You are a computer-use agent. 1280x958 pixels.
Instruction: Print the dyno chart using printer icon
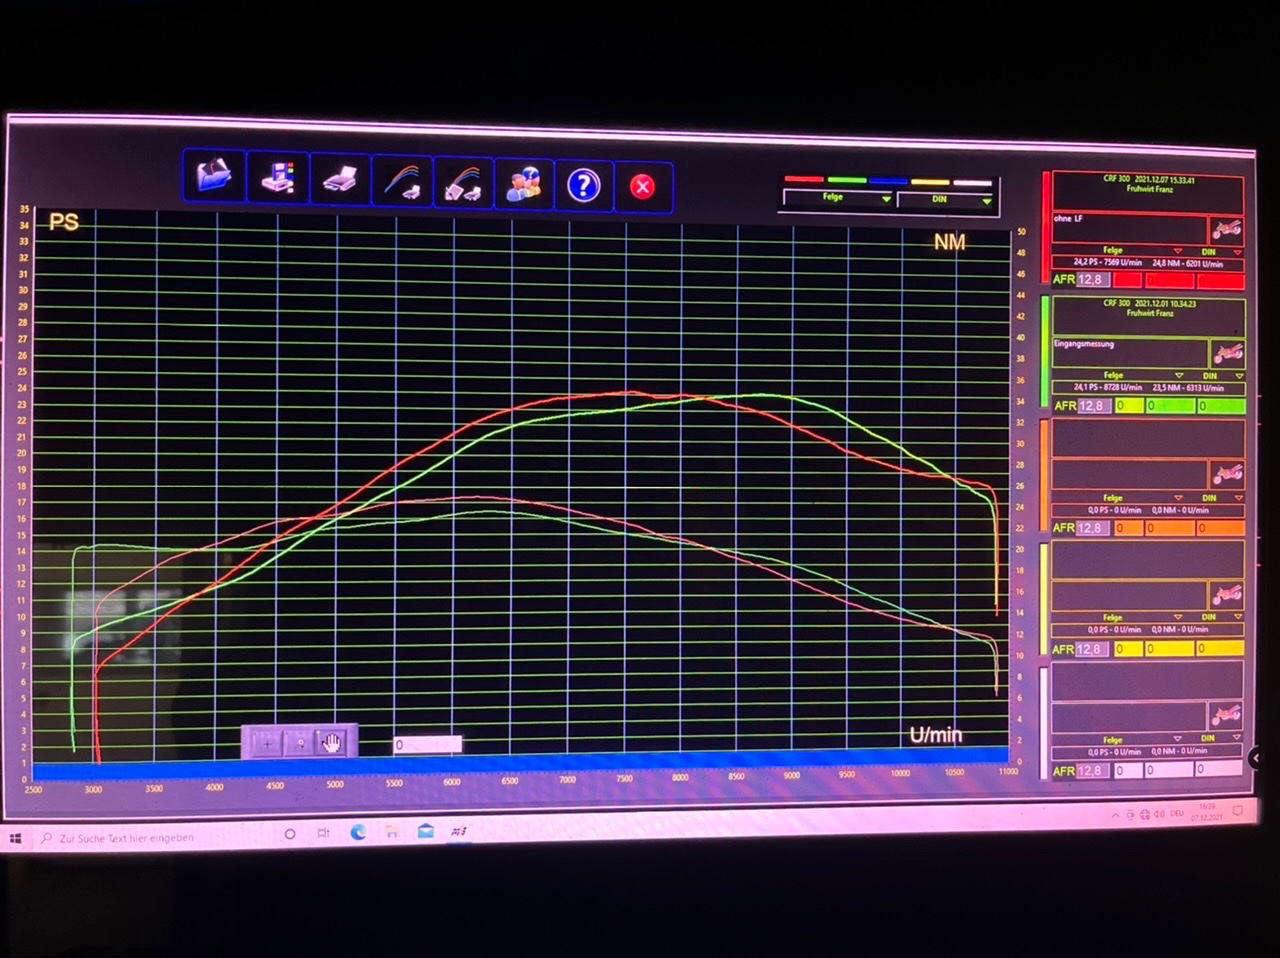[x=340, y=182]
